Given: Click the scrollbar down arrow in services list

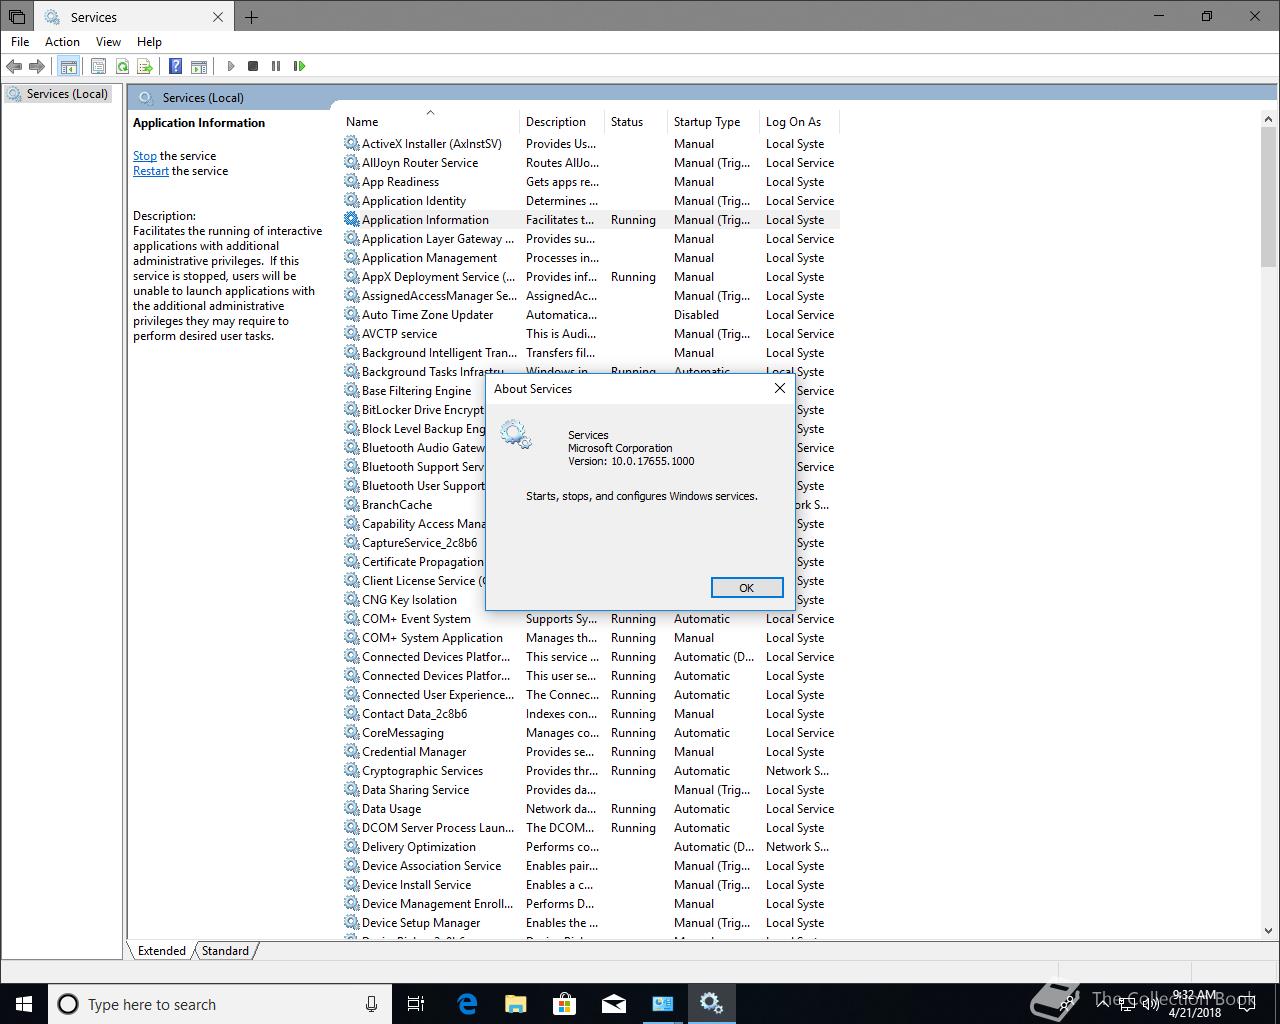Looking at the screenshot, I should click(x=1269, y=930).
